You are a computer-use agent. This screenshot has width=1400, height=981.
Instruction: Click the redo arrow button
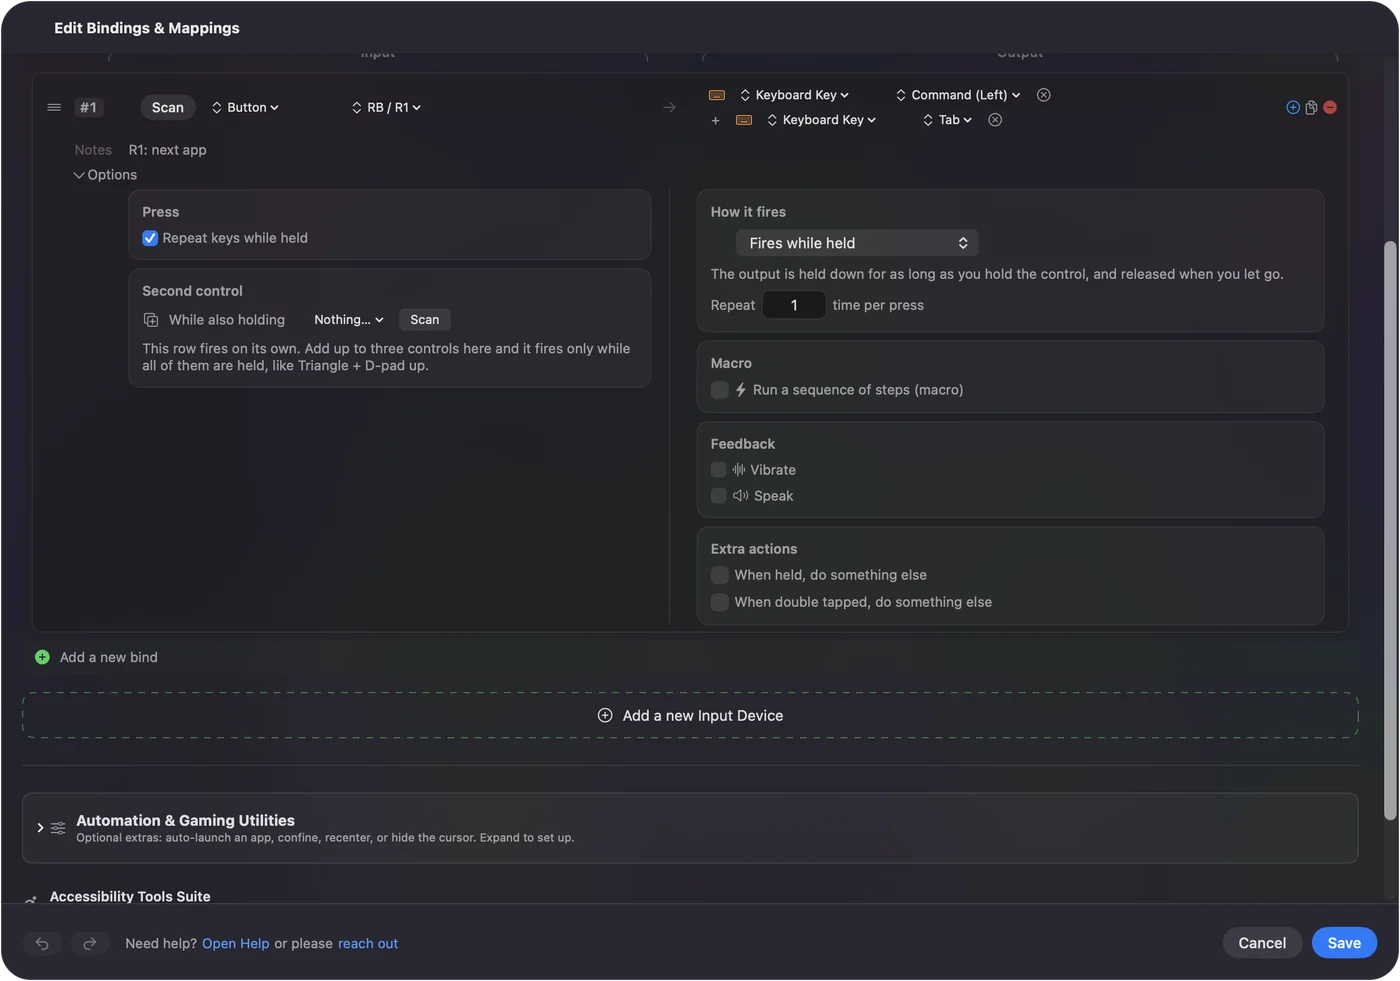click(x=89, y=943)
